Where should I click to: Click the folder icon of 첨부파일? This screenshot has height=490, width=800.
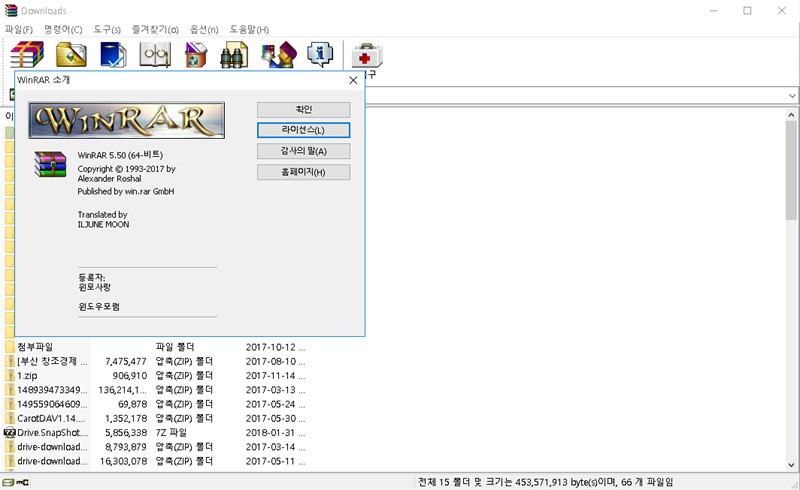click(10, 347)
